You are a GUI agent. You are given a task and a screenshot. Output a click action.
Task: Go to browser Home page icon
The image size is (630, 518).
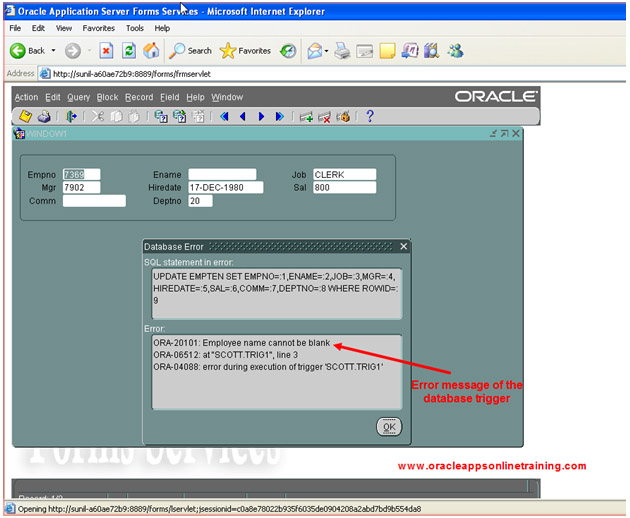point(151,51)
